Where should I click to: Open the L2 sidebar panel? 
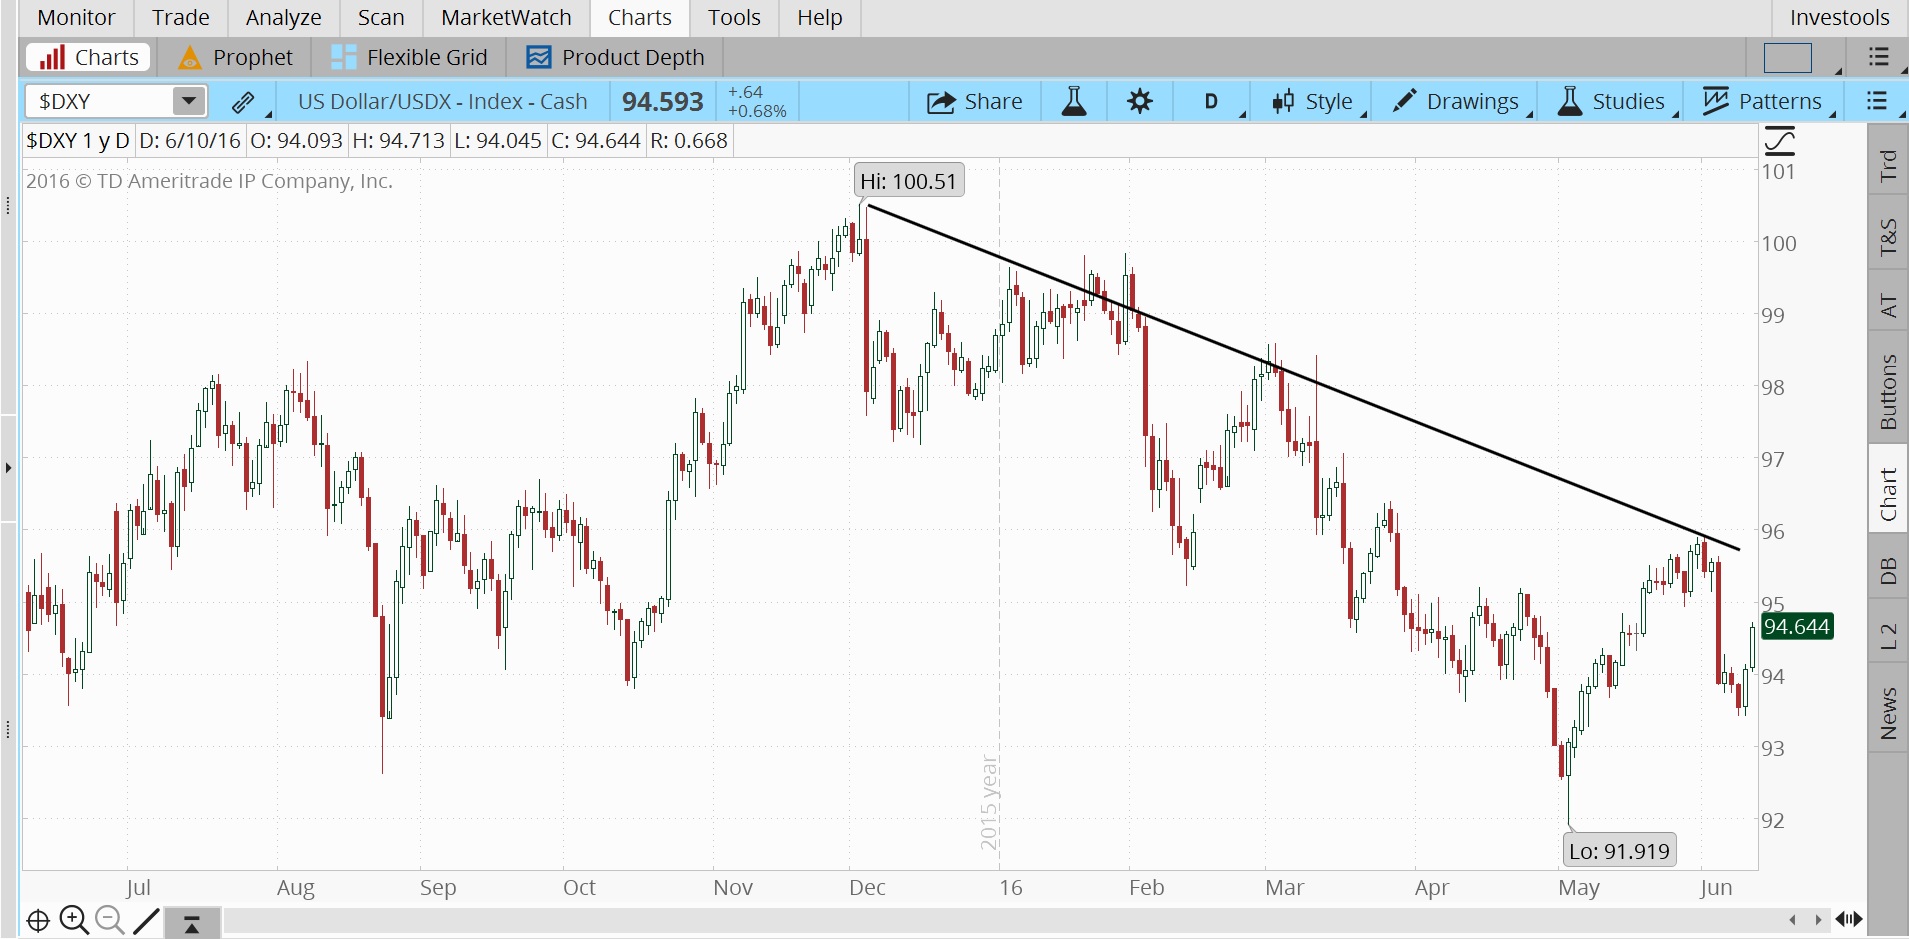point(1888,631)
